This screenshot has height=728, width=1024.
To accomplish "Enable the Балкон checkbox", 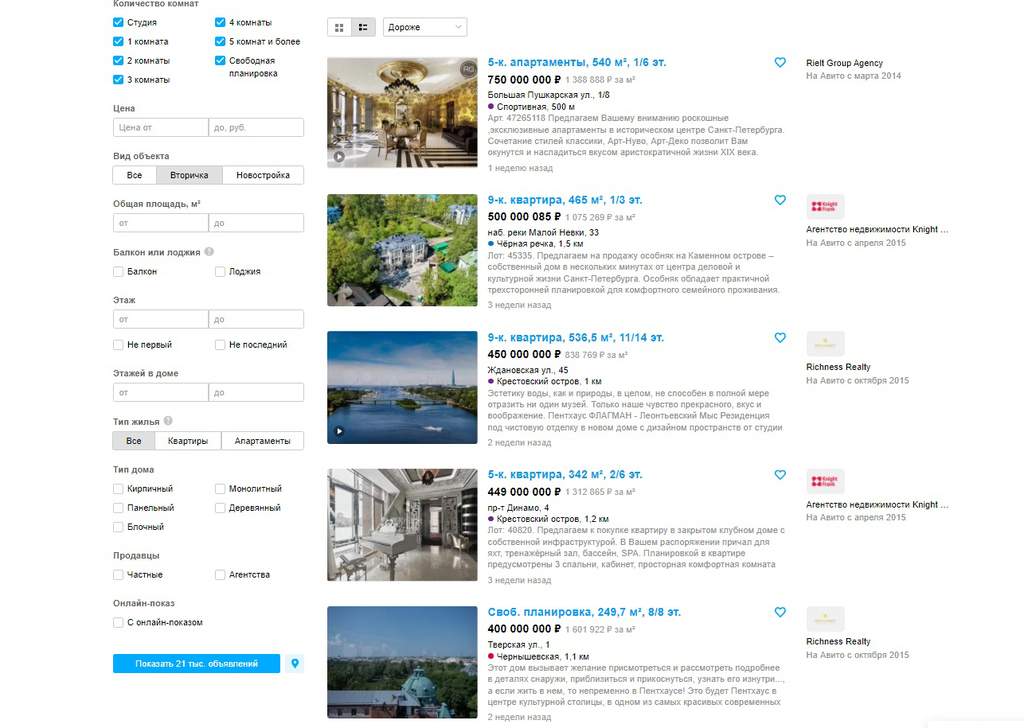I will 118,272.
